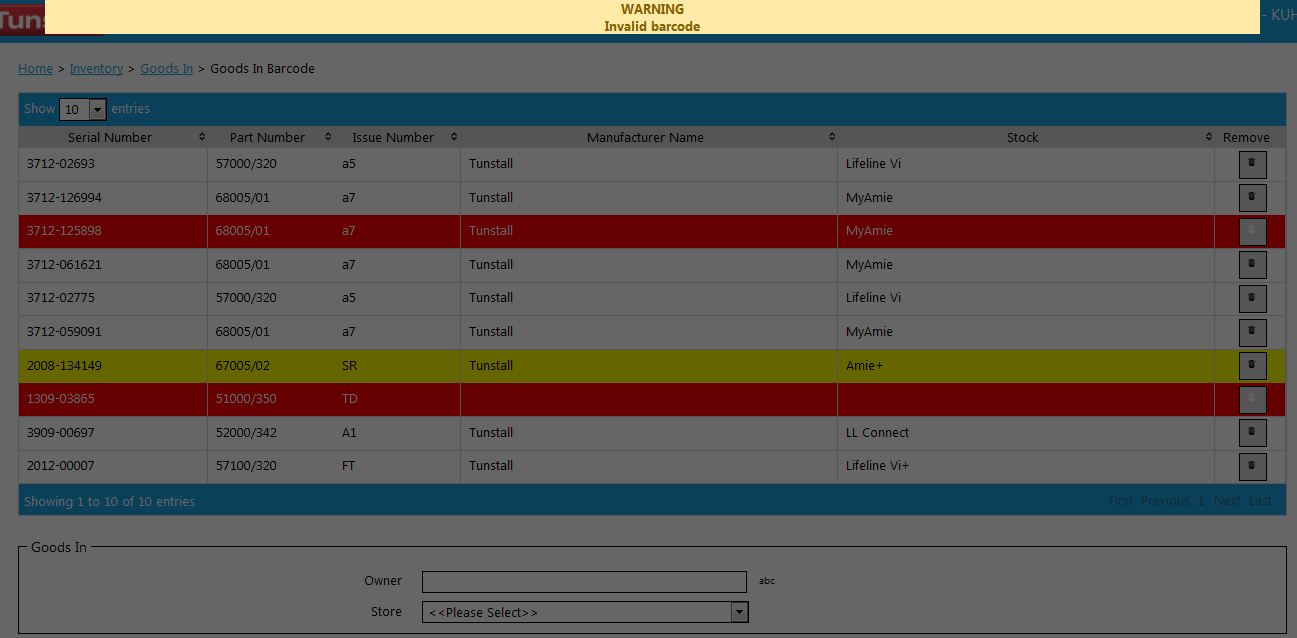Remove row 3712-02775 using trash icon
The width and height of the screenshot is (1297, 638).
pos(1252,298)
